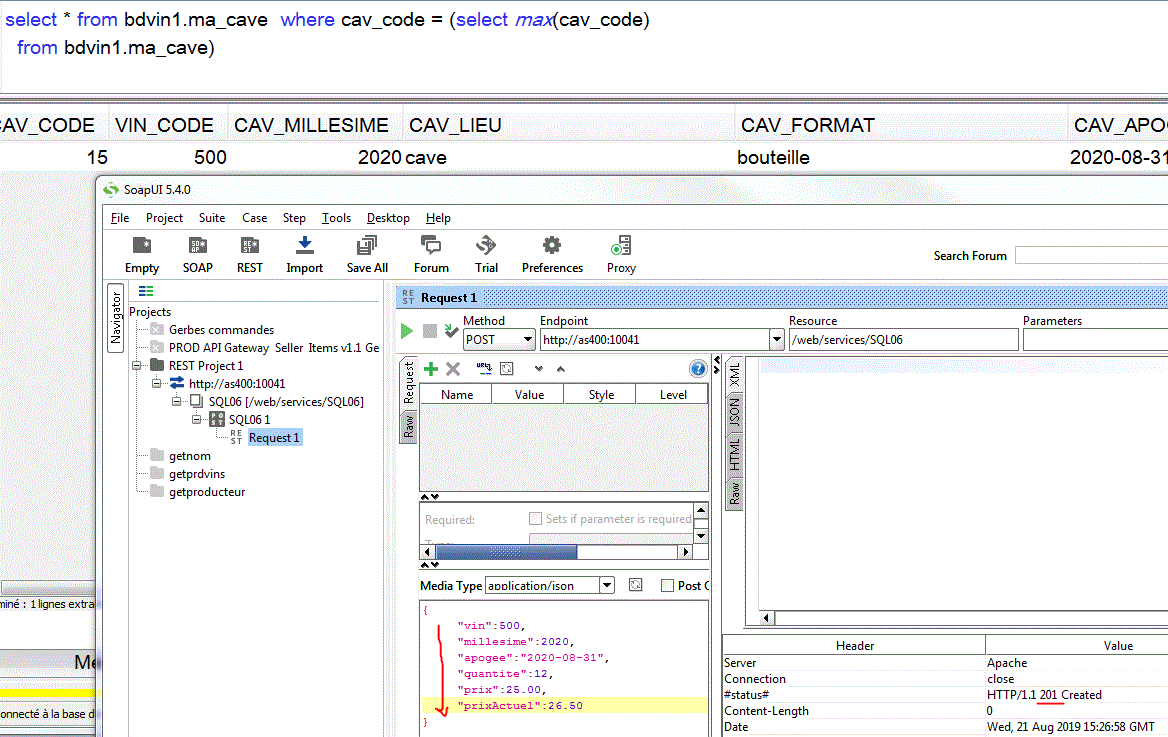Click the Save All toolbar icon
The width and height of the screenshot is (1168, 737).
(x=366, y=246)
